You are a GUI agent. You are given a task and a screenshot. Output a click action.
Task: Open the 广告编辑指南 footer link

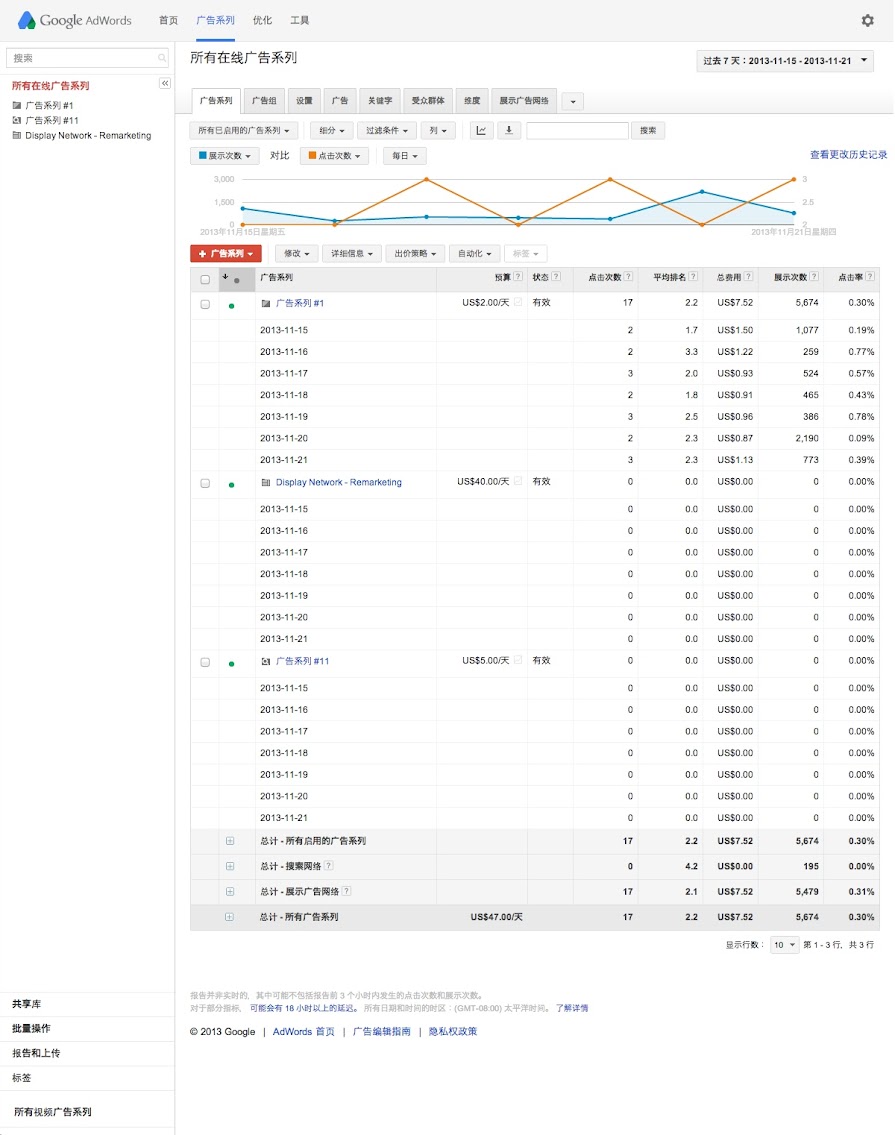pyautogui.click(x=382, y=1031)
